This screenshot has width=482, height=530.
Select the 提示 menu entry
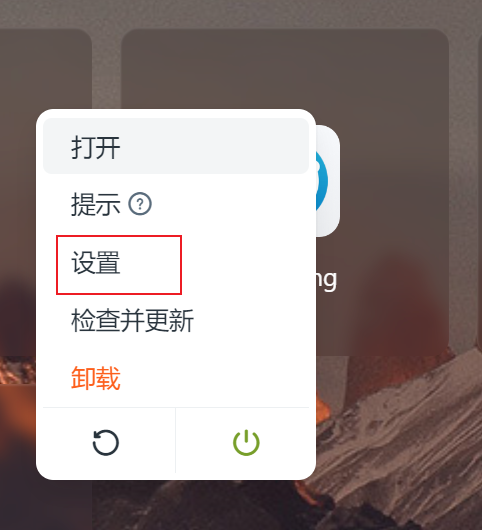pos(95,204)
